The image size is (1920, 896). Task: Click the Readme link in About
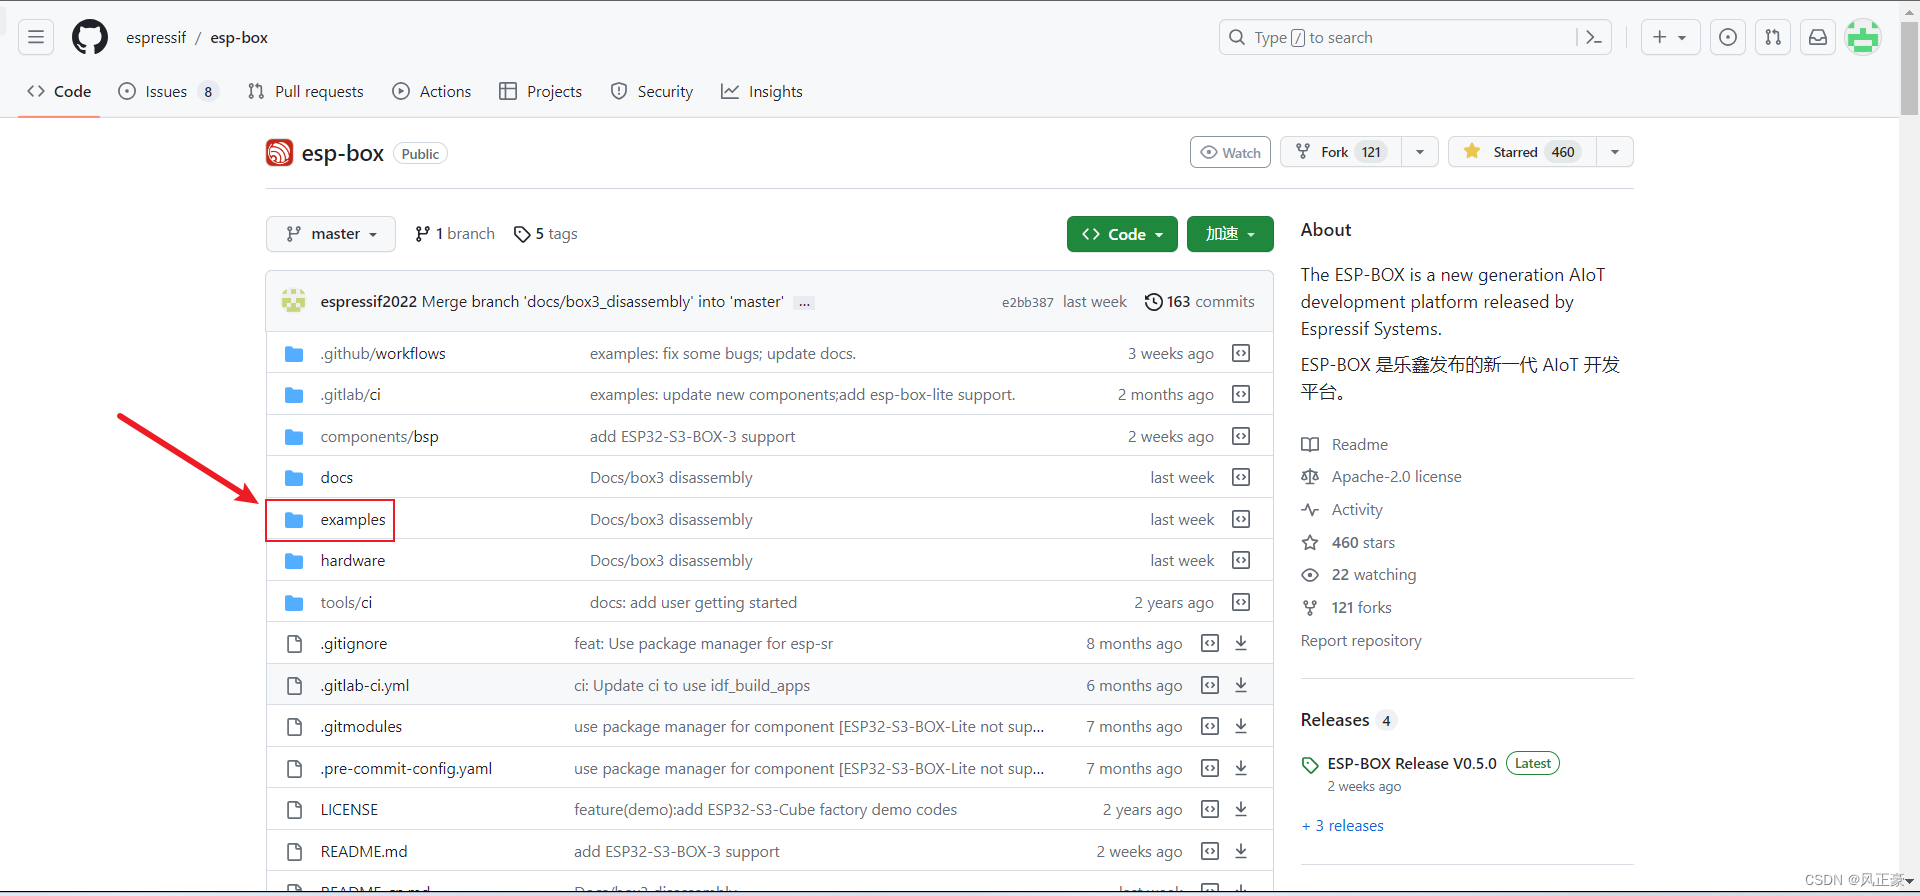[1345, 444]
